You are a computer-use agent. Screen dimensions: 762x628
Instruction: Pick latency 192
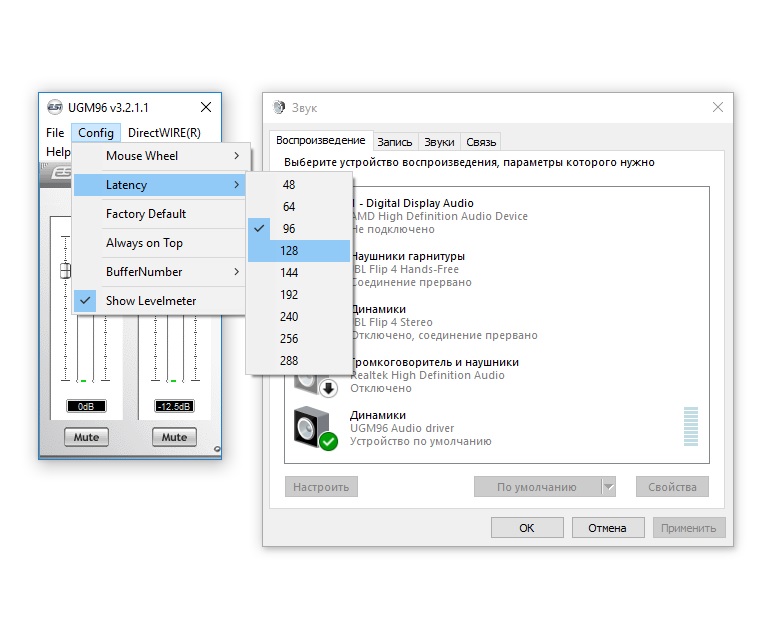click(x=298, y=295)
